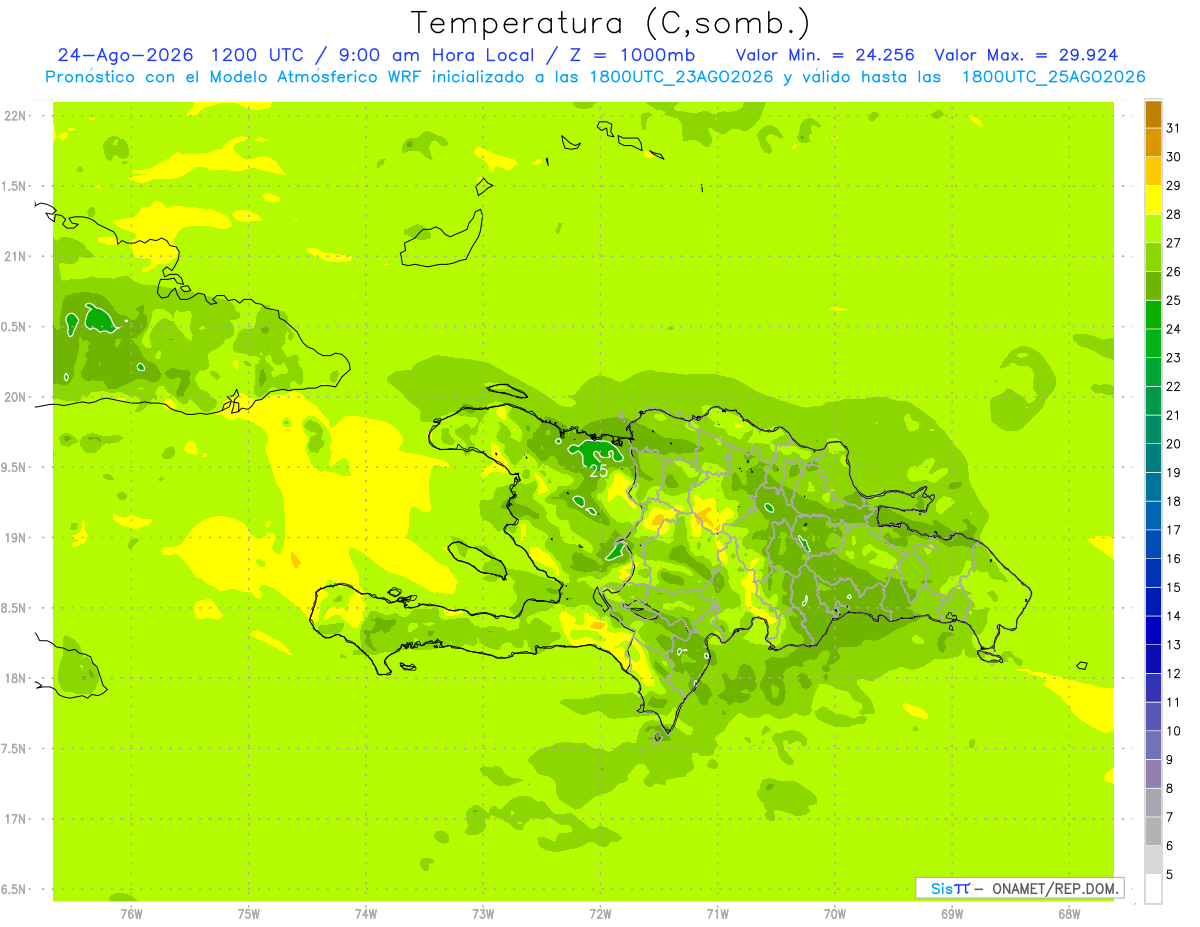
Task: Click the "Temperatura (C,somb.)" map title
Action: (611, 23)
